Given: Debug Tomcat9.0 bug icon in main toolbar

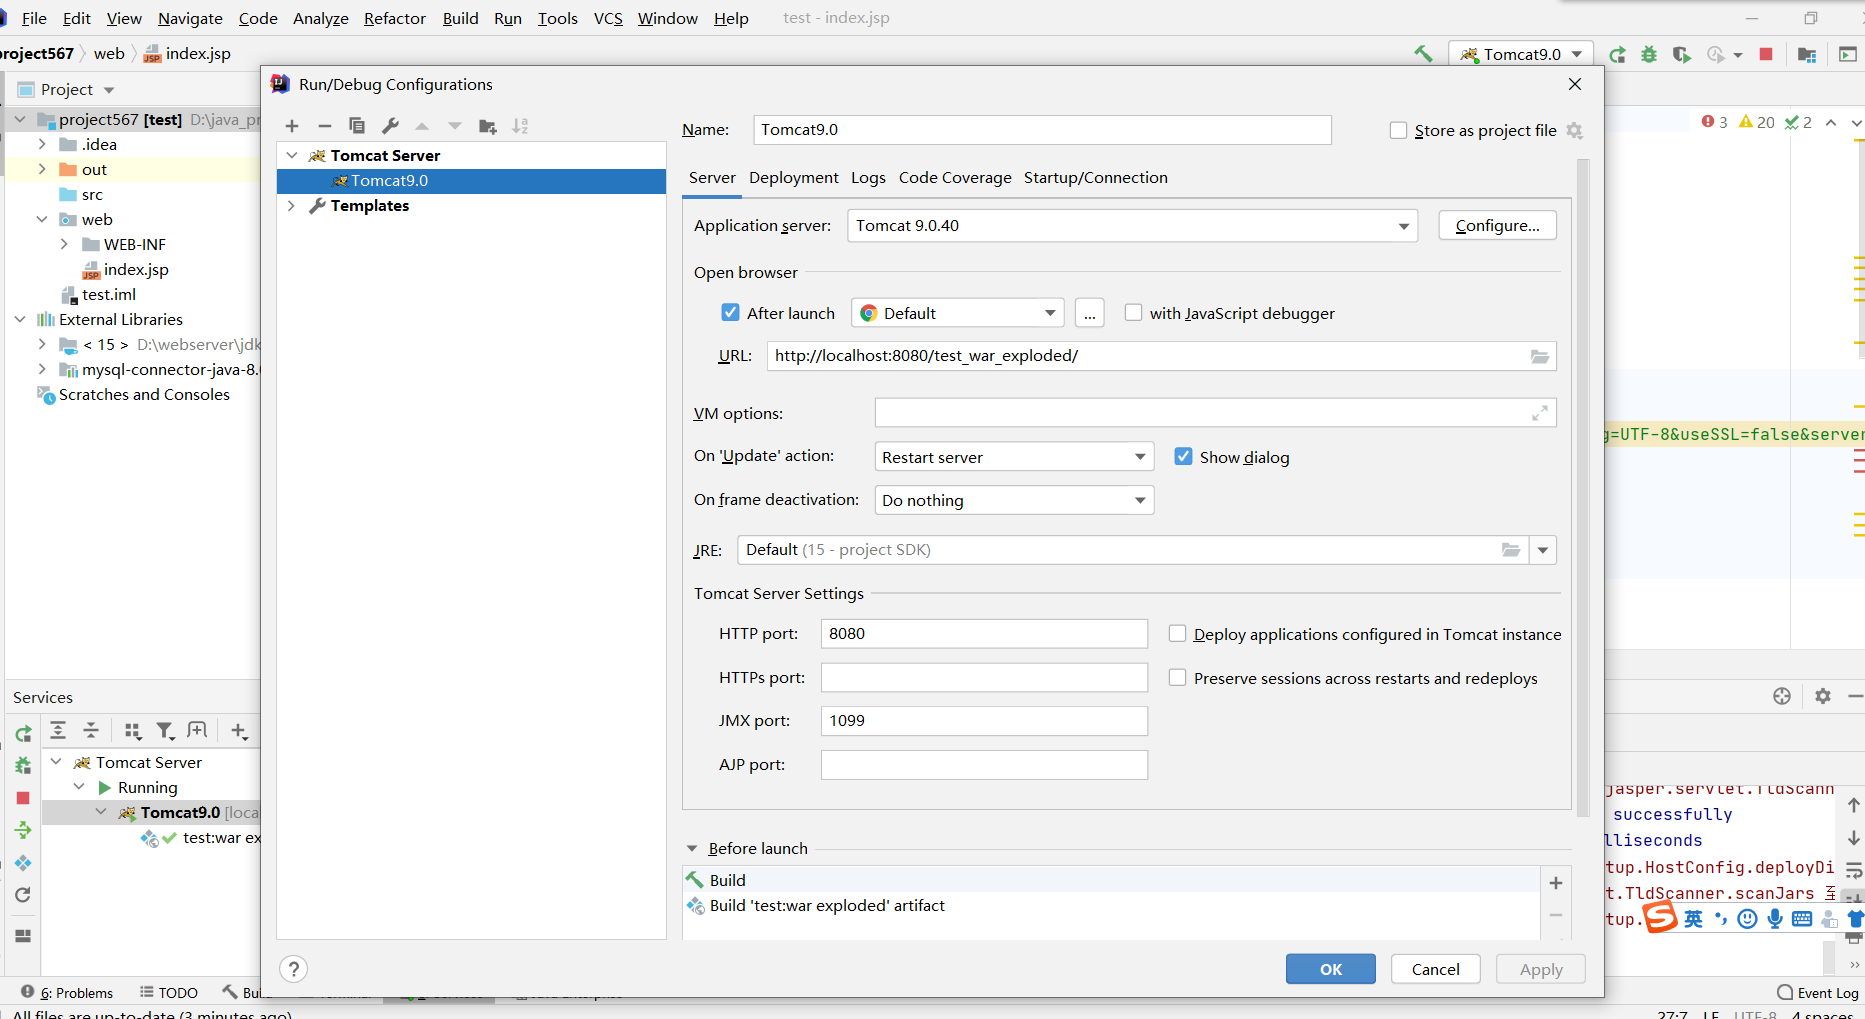Looking at the screenshot, I should click(1649, 54).
